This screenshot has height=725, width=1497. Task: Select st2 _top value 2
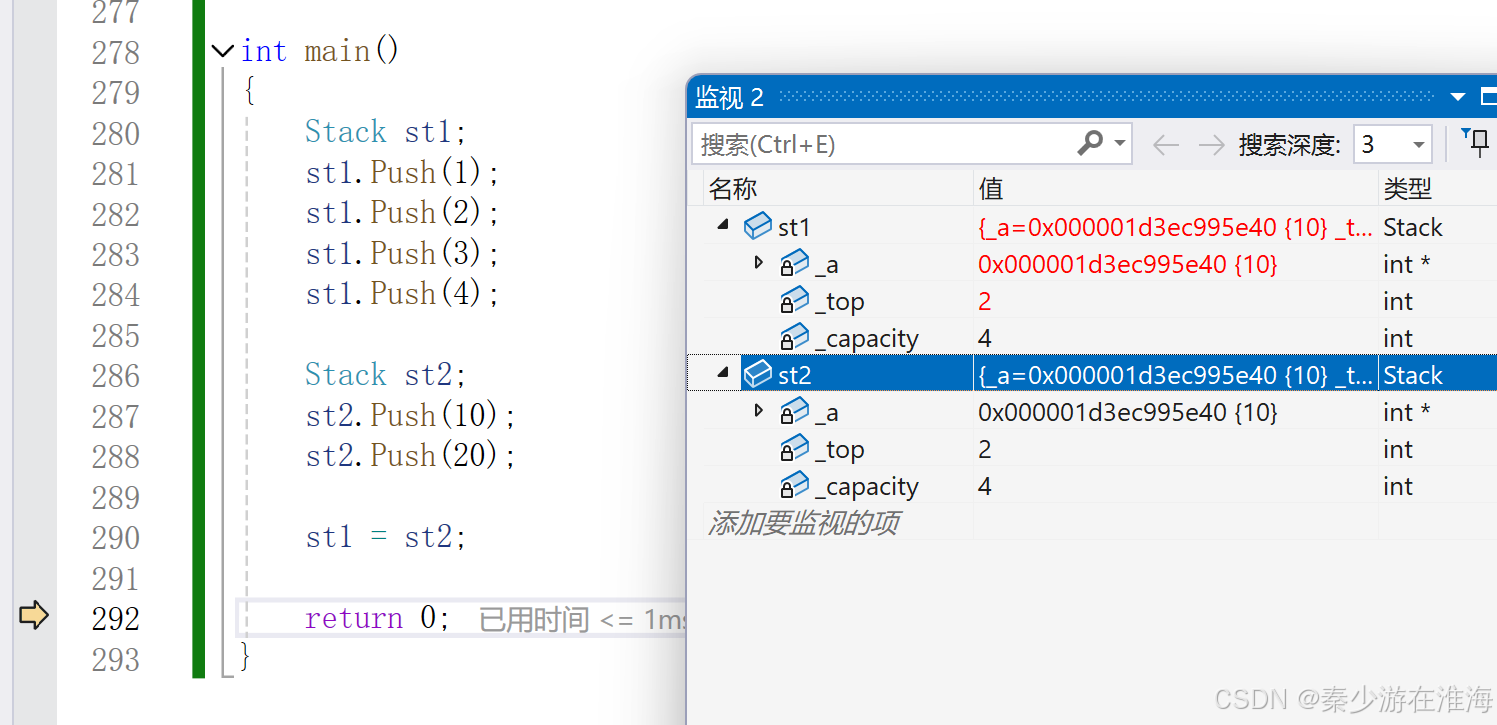[x=985, y=449]
